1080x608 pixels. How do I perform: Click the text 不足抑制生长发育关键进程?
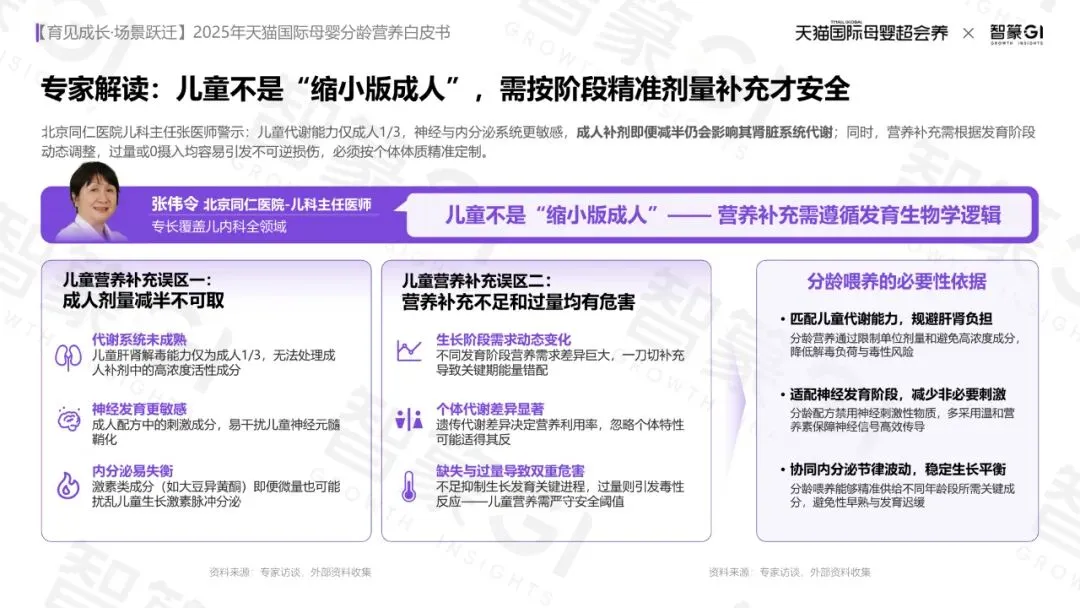[x=510, y=487]
